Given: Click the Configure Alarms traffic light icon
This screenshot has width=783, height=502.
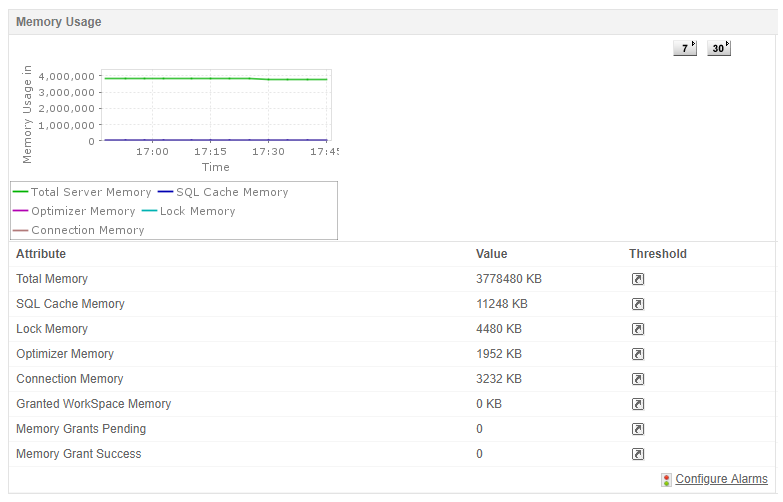Looking at the screenshot, I should [666, 480].
